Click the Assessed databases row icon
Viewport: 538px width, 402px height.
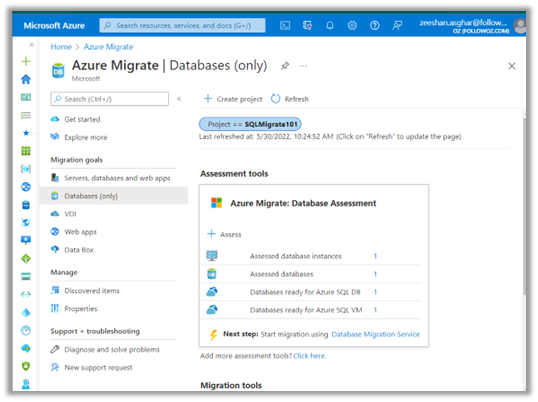coord(212,274)
